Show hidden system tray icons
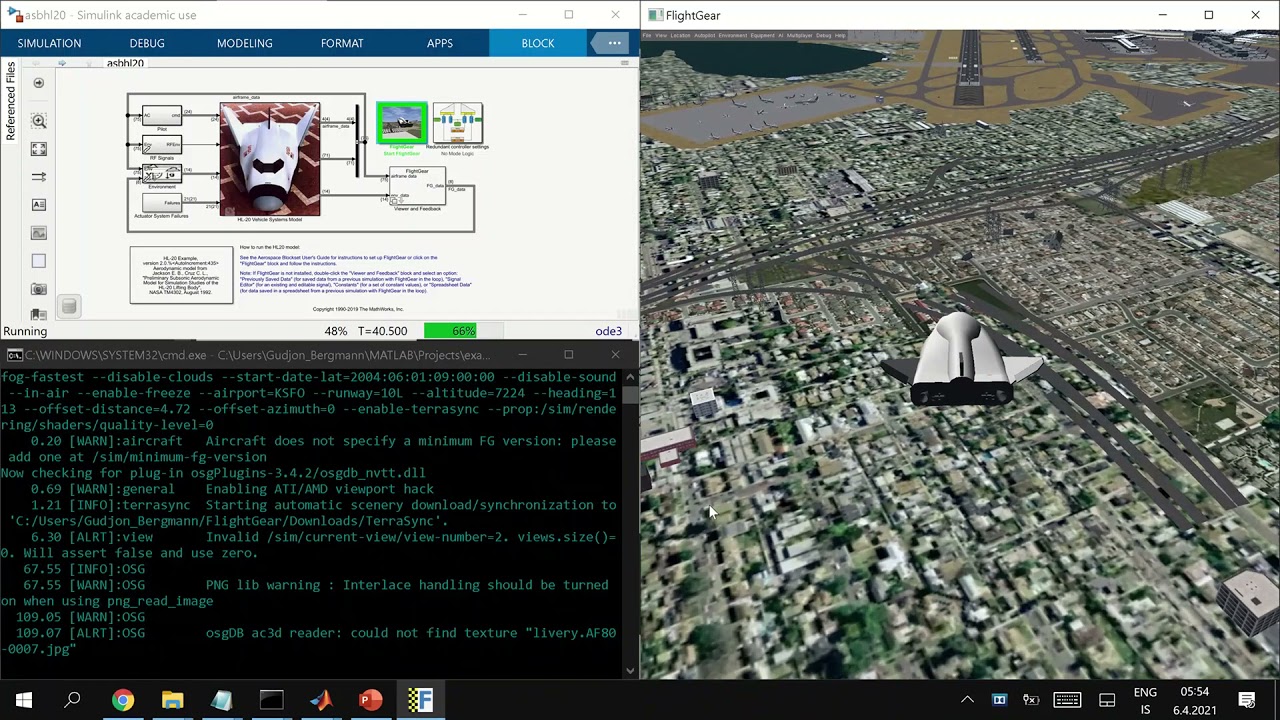This screenshot has width=1280, height=720. (967, 700)
